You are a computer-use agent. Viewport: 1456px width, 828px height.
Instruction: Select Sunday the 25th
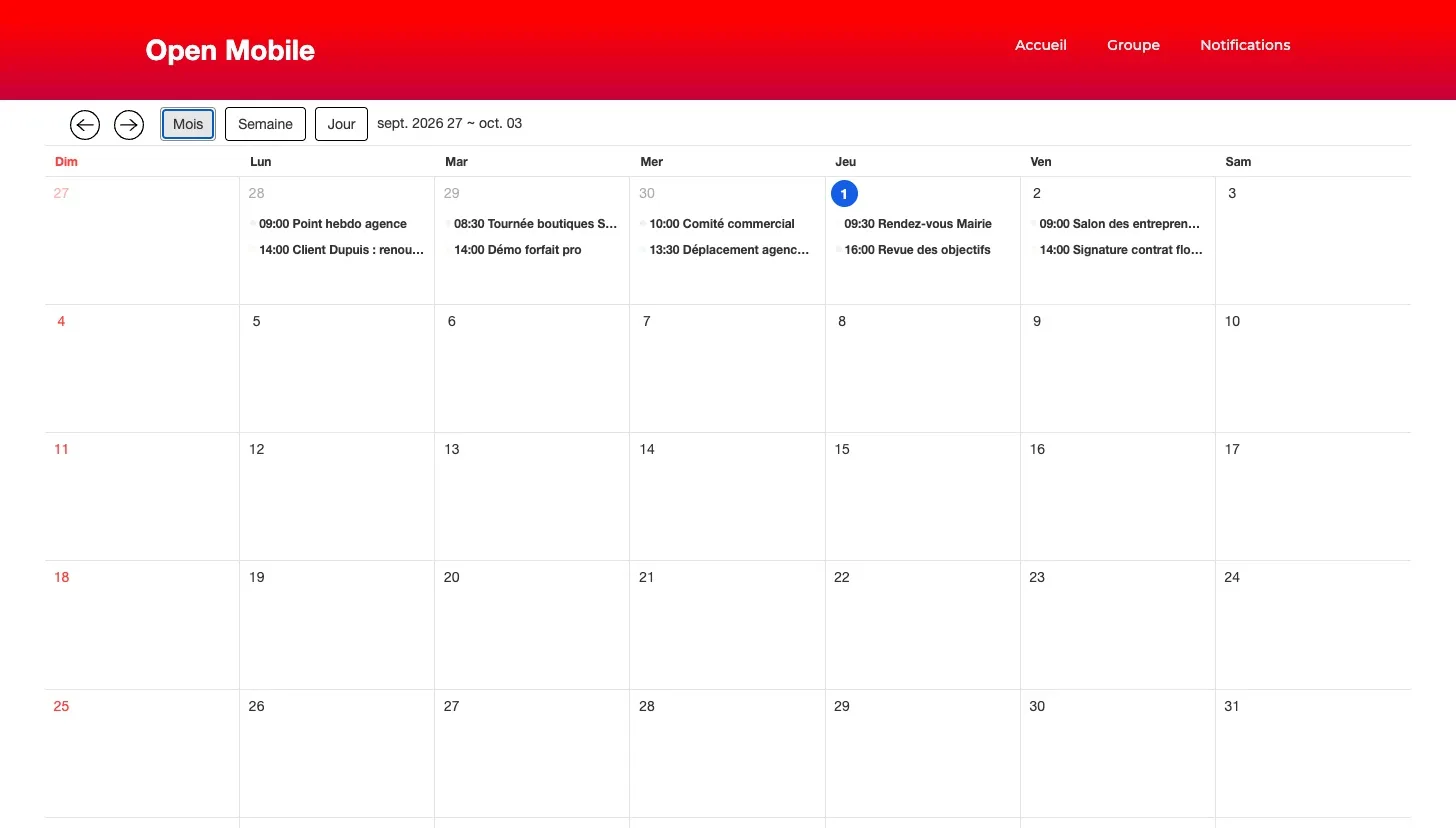pyautogui.click(x=61, y=706)
